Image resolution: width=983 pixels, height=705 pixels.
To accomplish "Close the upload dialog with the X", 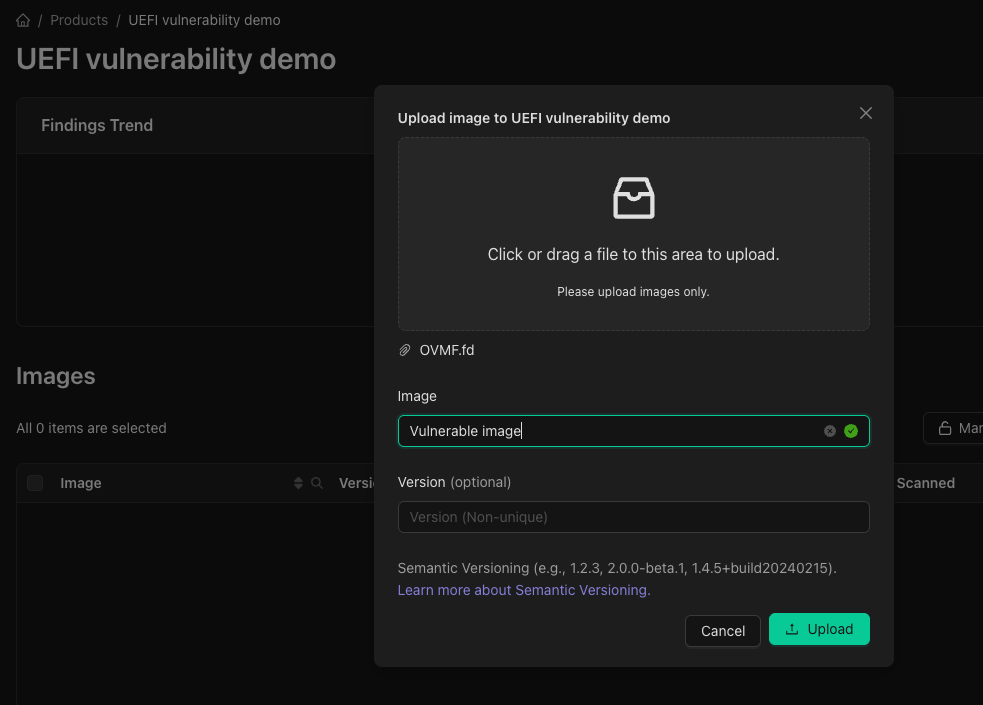I will pyautogui.click(x=865, y=113).
